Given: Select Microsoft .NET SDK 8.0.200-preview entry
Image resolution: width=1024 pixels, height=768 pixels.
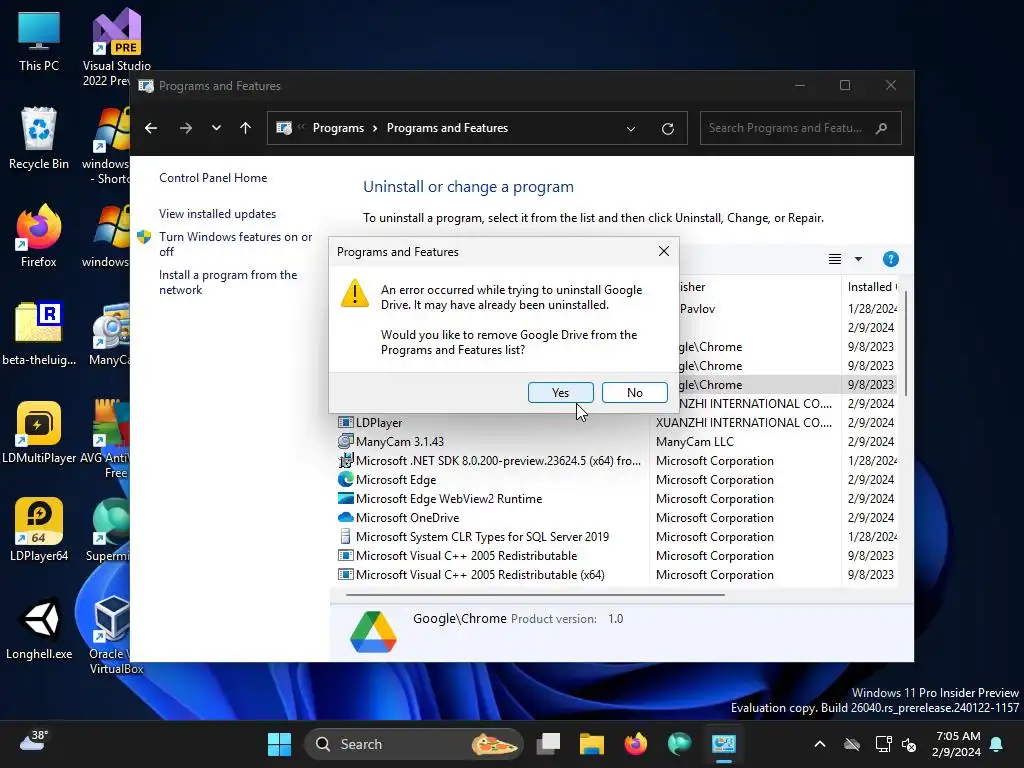Looking at the screenshot, I should tap(498, 460).
